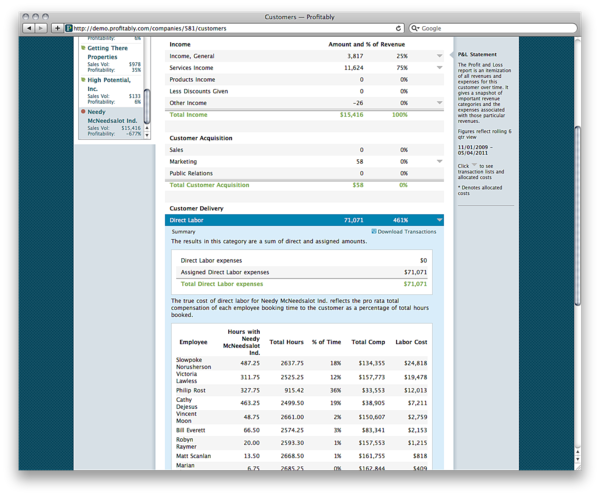This screenshot has height=496, width=600.
Task: Click employee Philip Rost
Action: tap(191, 390)
